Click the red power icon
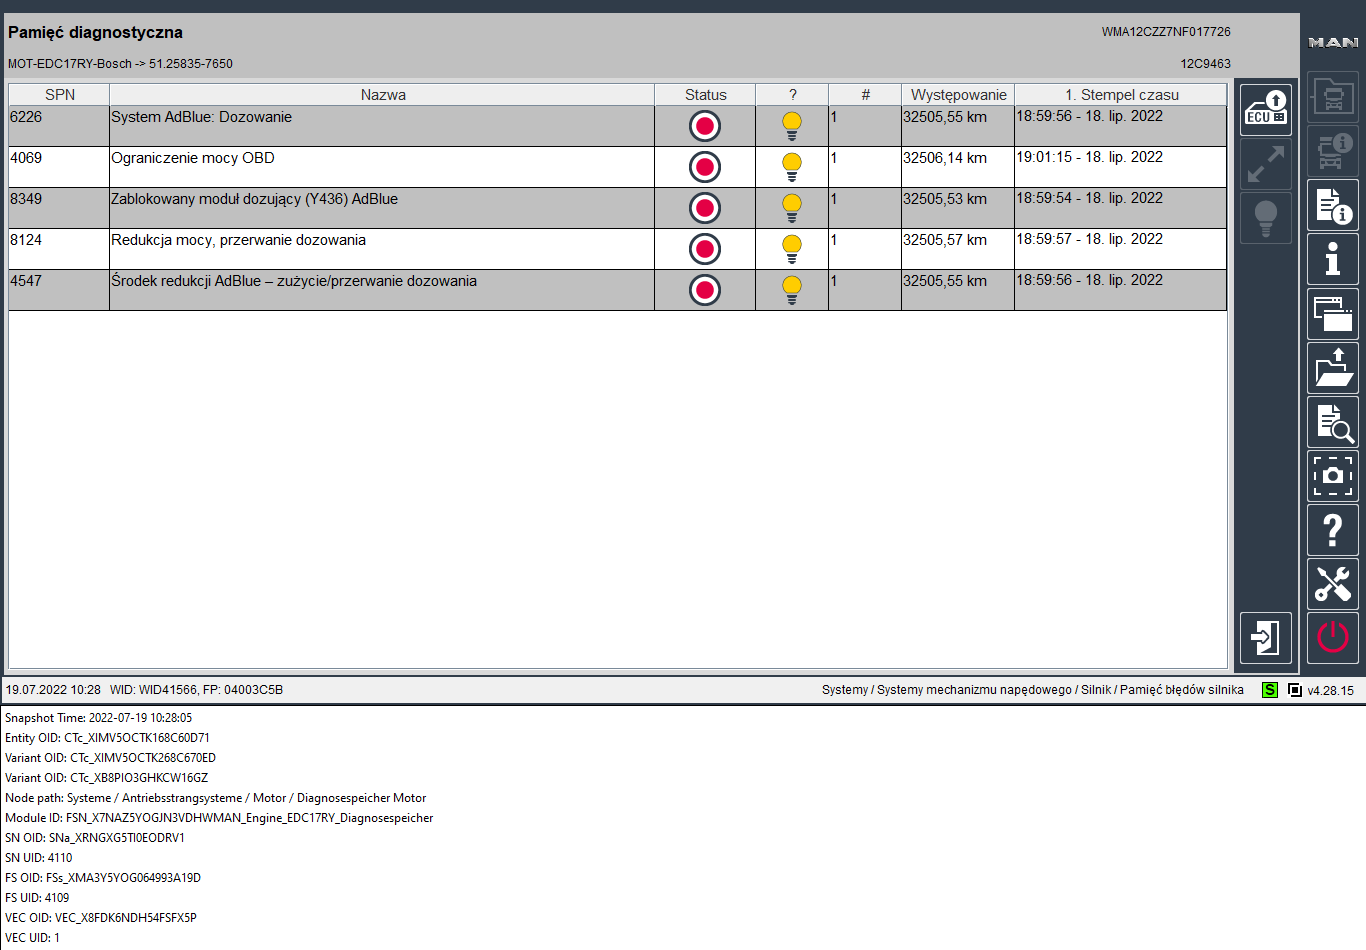Screen dimensions: 1366x950 (x=1333, y=637)
